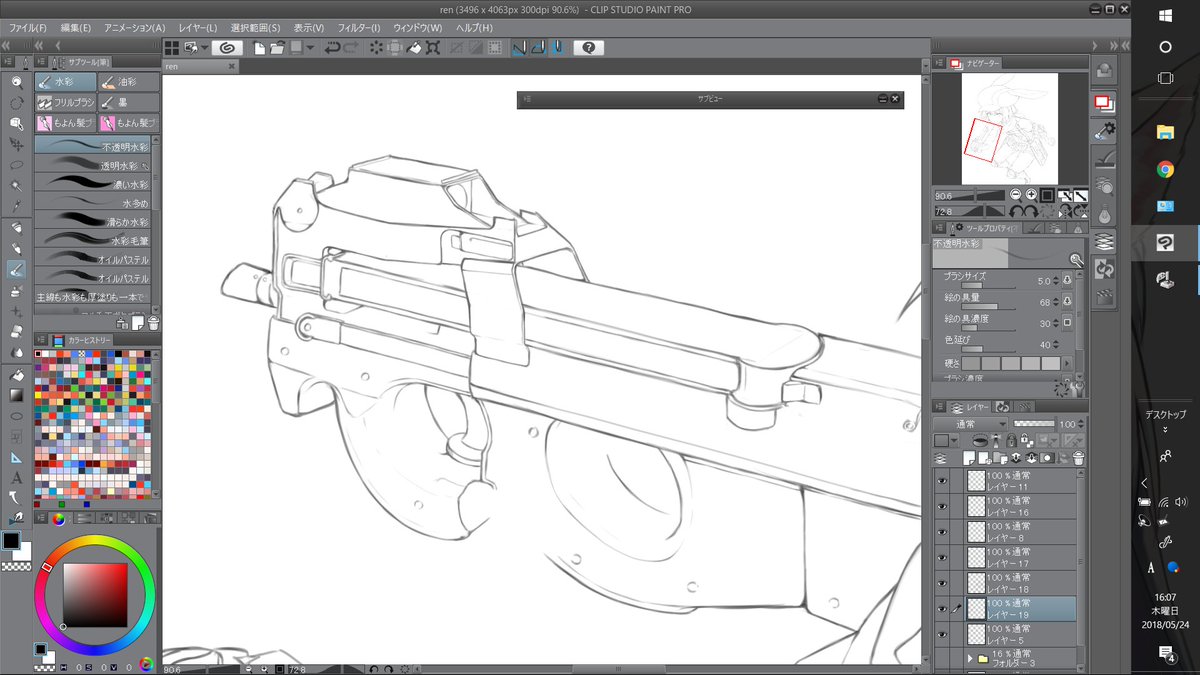Click the Navigator canvas thumbnail

(1011, 128)
